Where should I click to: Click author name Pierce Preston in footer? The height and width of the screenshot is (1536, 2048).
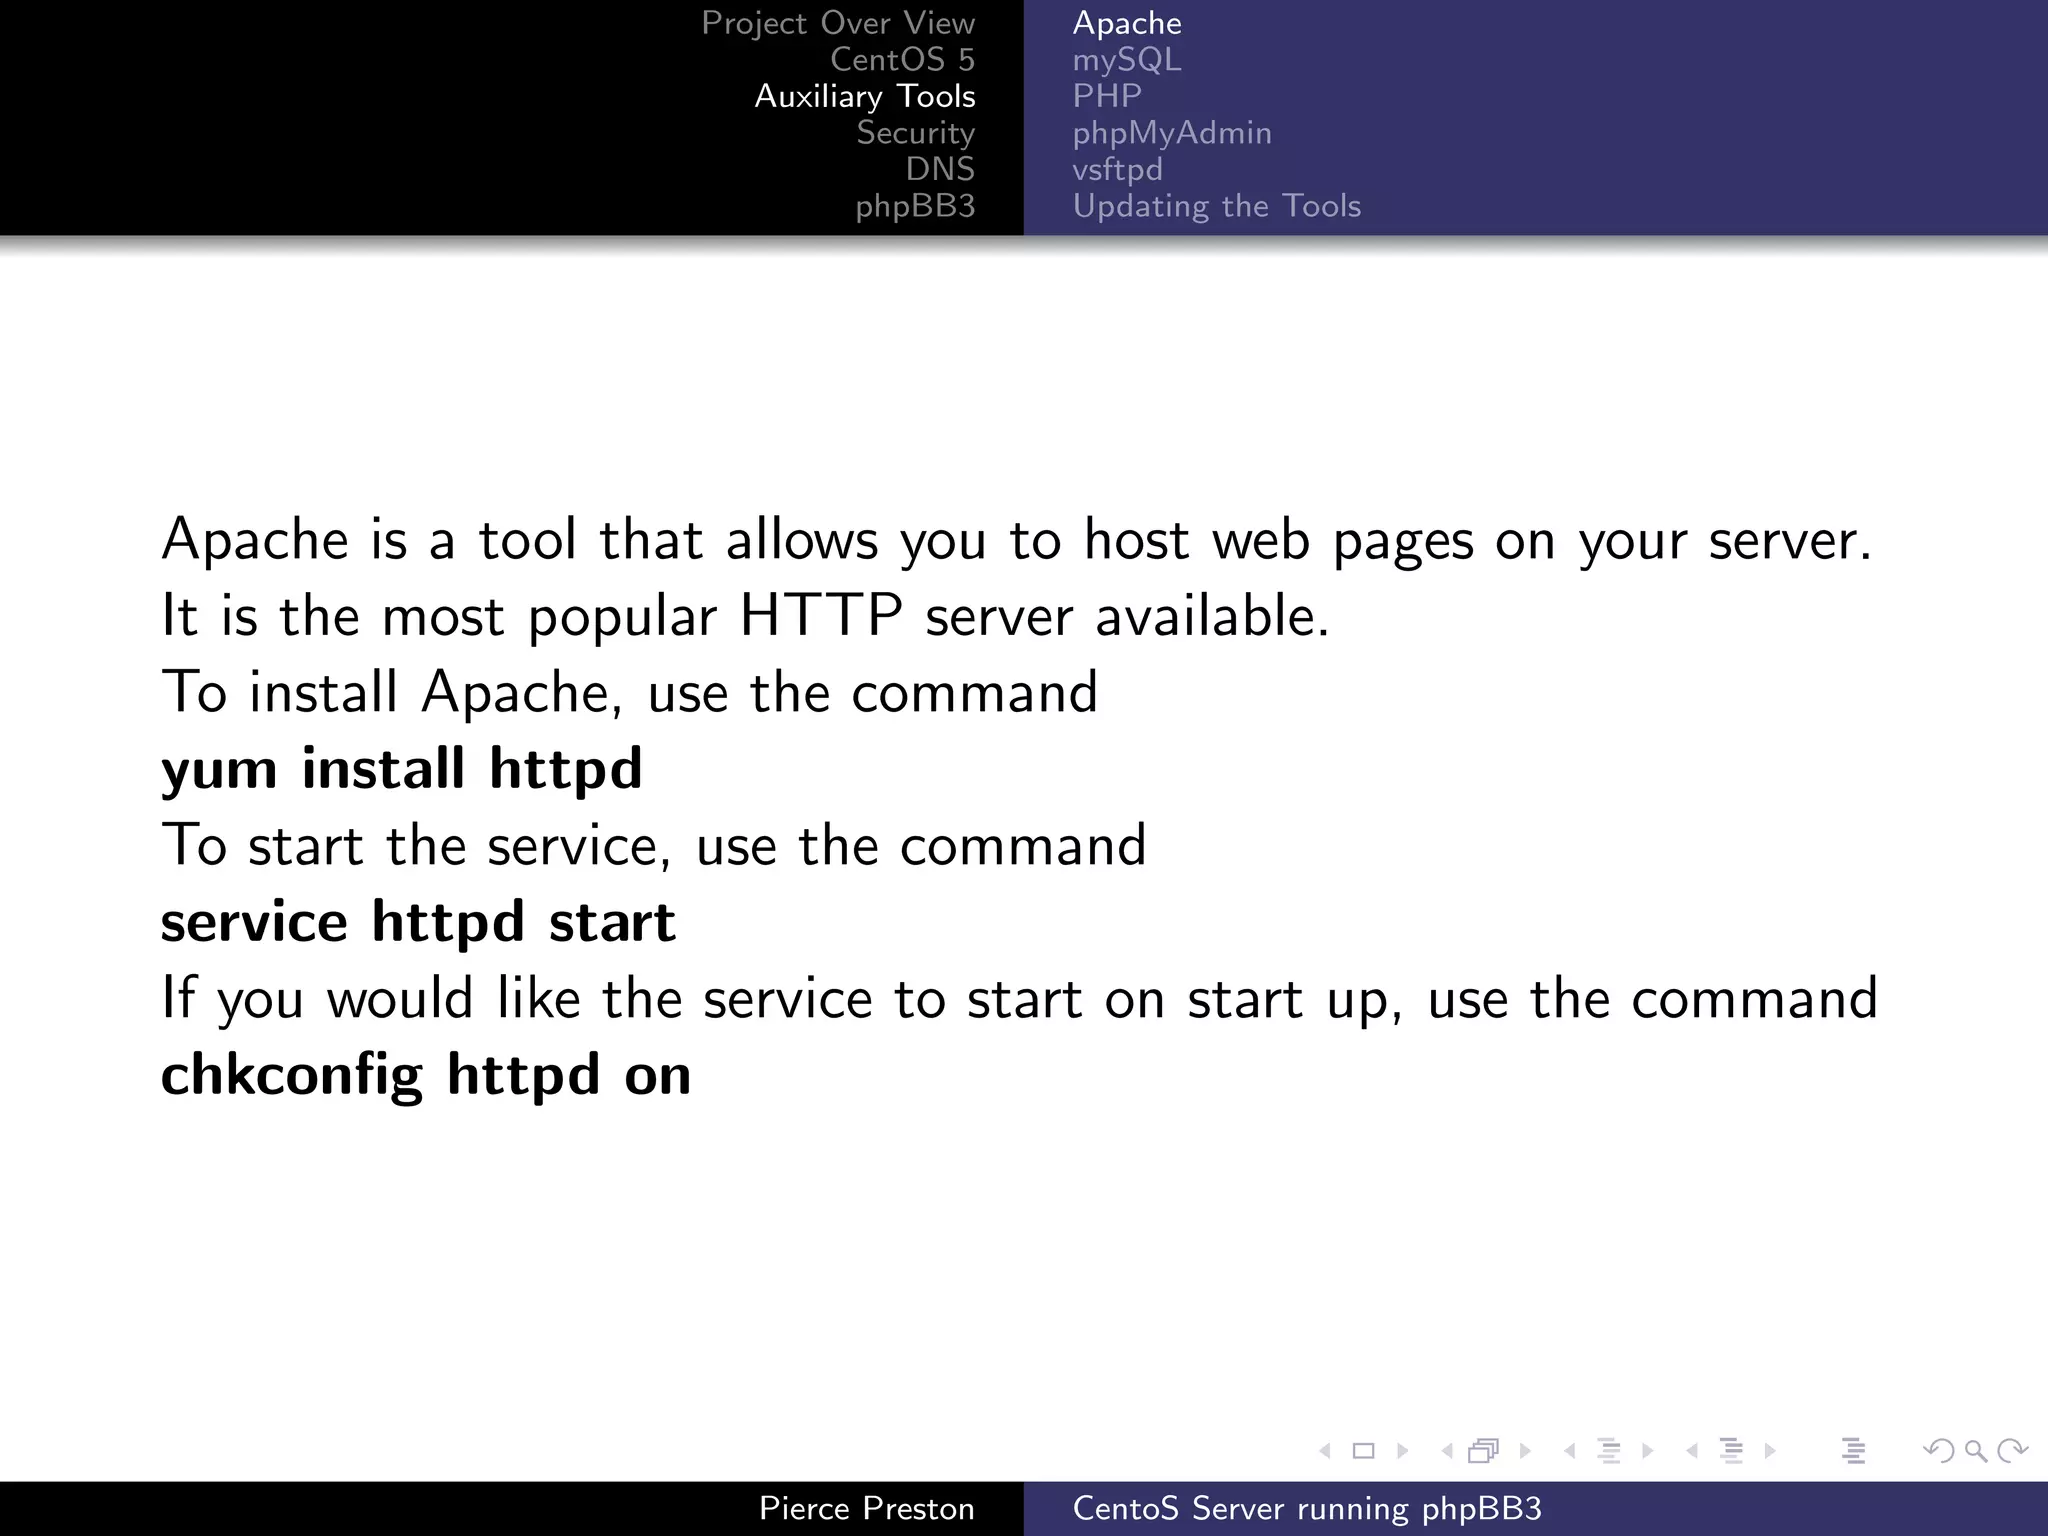(866, 1508)
